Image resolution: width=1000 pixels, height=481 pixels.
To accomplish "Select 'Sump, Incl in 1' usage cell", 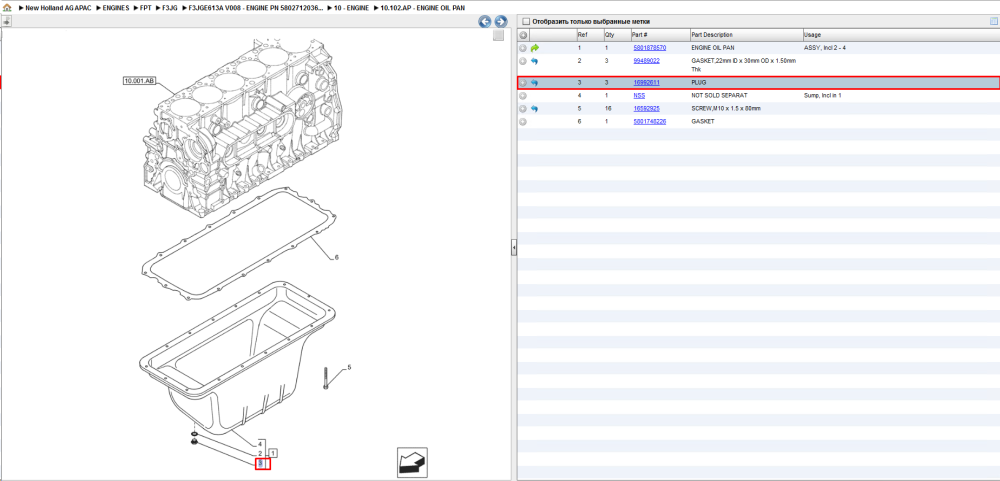I will 823,96.
